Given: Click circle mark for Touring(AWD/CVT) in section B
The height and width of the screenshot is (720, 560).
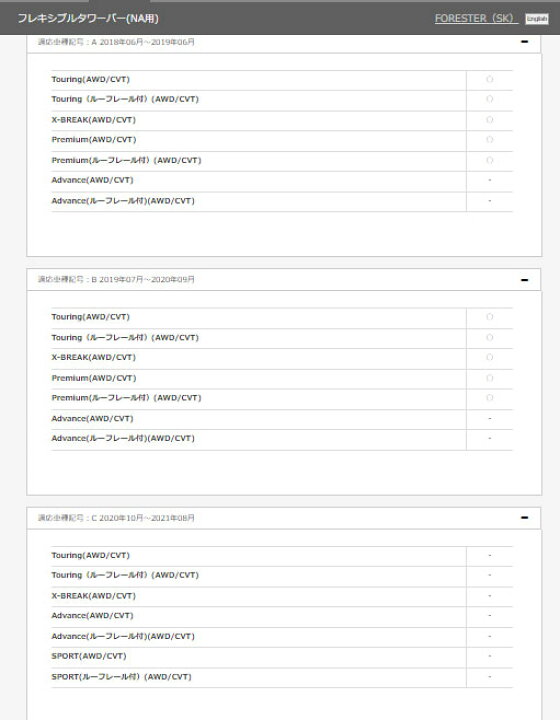Looking at the screenshot, I should [x=489, y=317].
